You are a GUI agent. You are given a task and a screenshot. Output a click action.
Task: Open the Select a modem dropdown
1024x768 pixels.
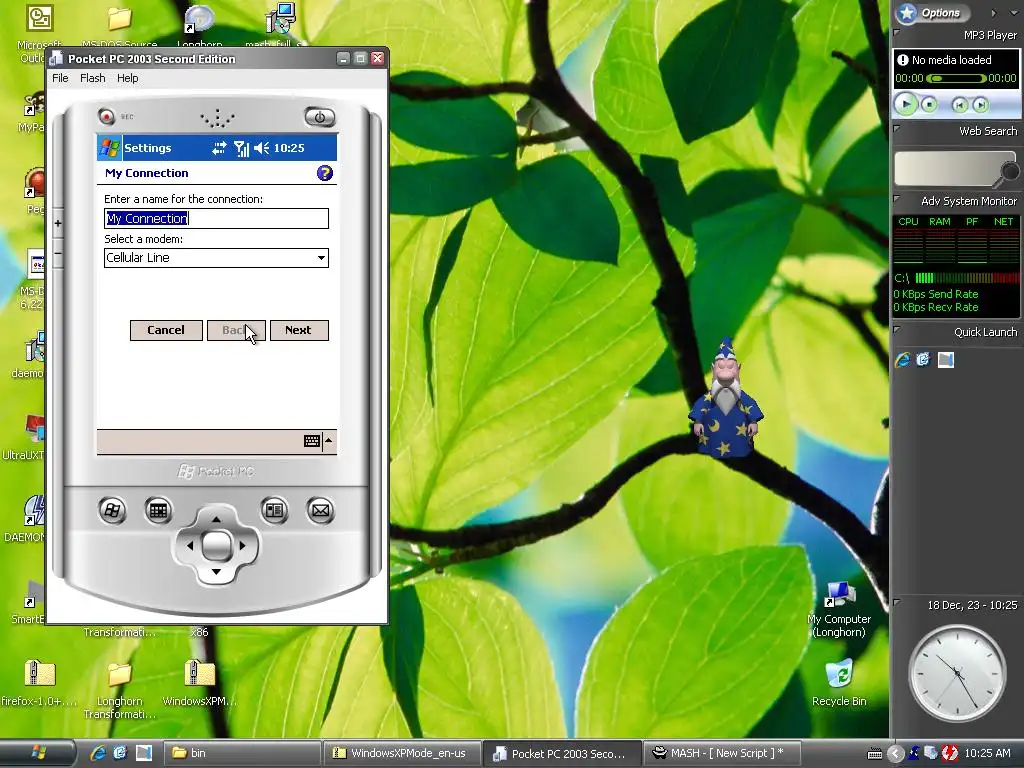click(x=216, y=258)
